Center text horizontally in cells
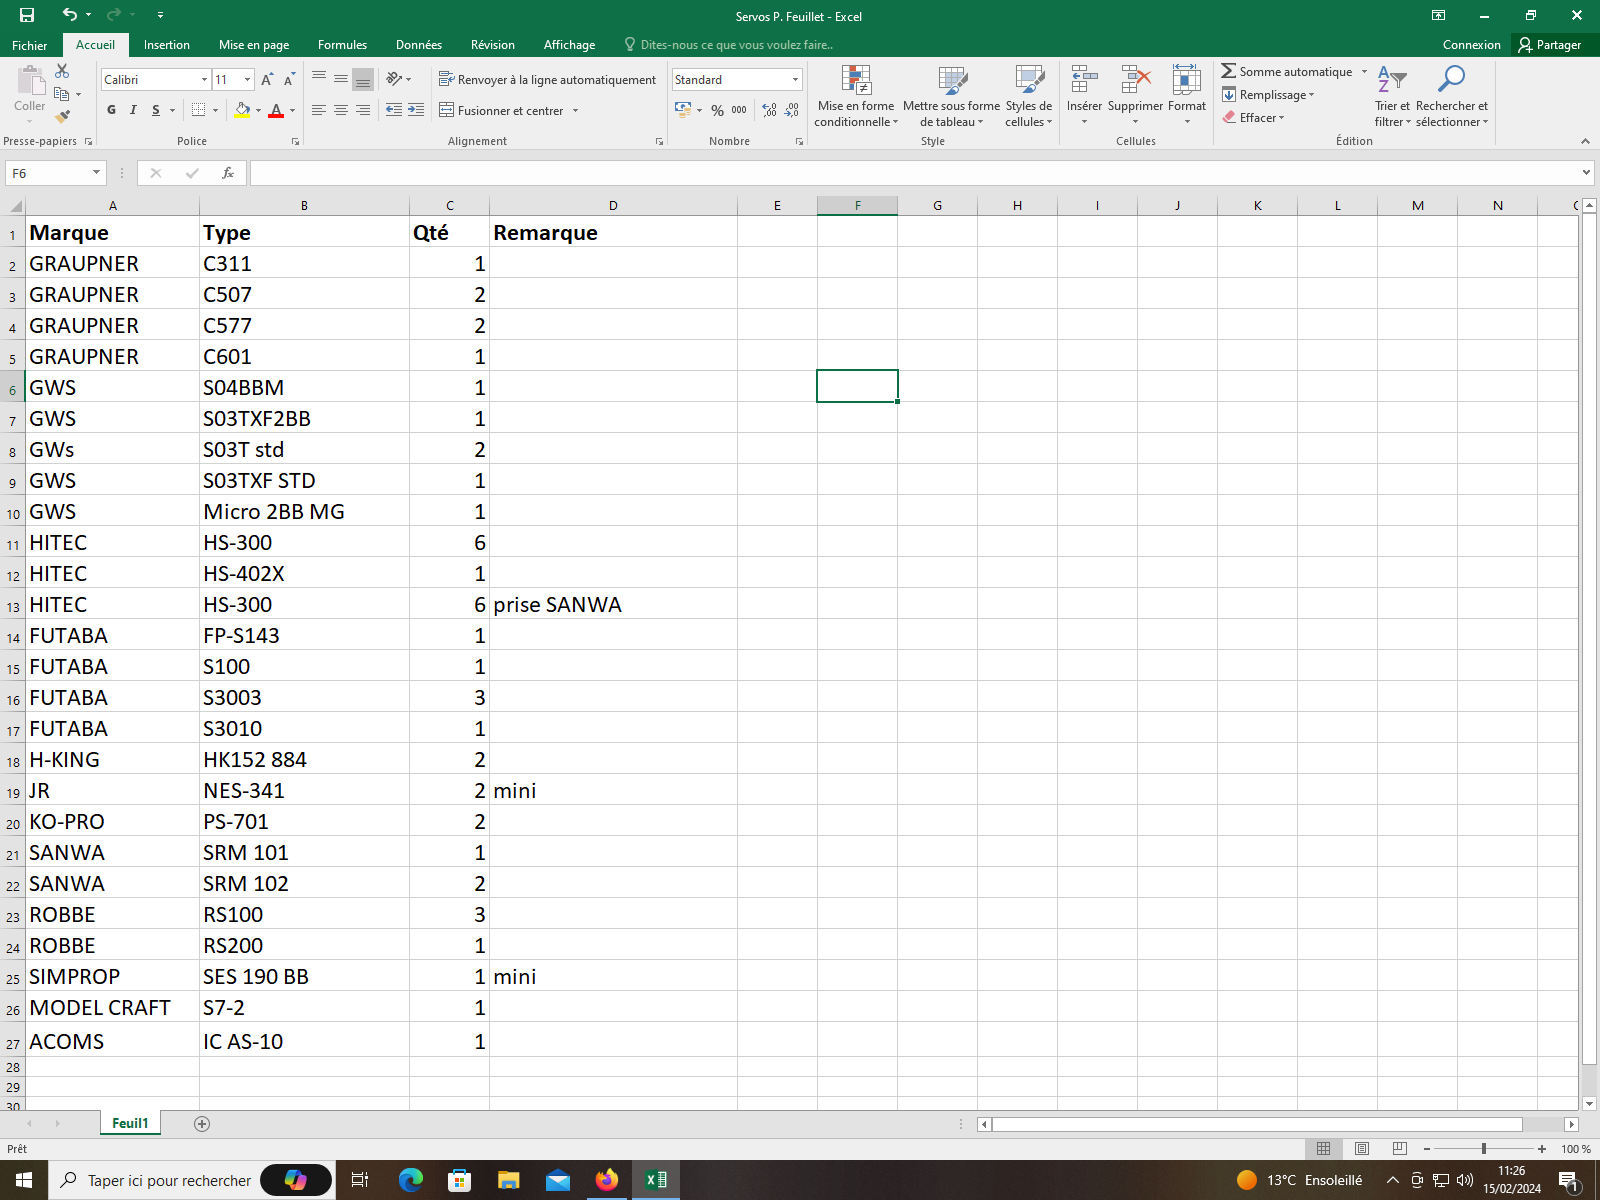This screenshot has width=1600, height=1200. point(341,110)
